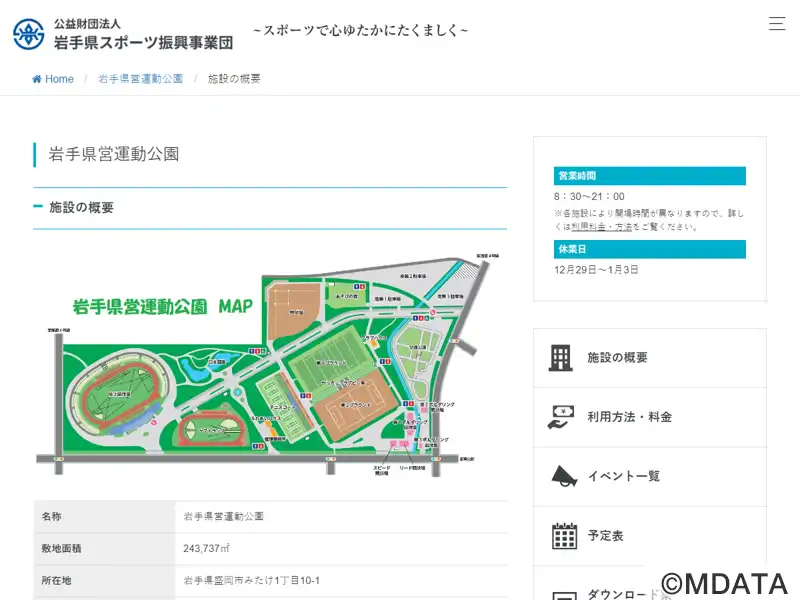Open the hamburger menu in the header
This screenshot has height=600, width=800.
coord(776,24)
